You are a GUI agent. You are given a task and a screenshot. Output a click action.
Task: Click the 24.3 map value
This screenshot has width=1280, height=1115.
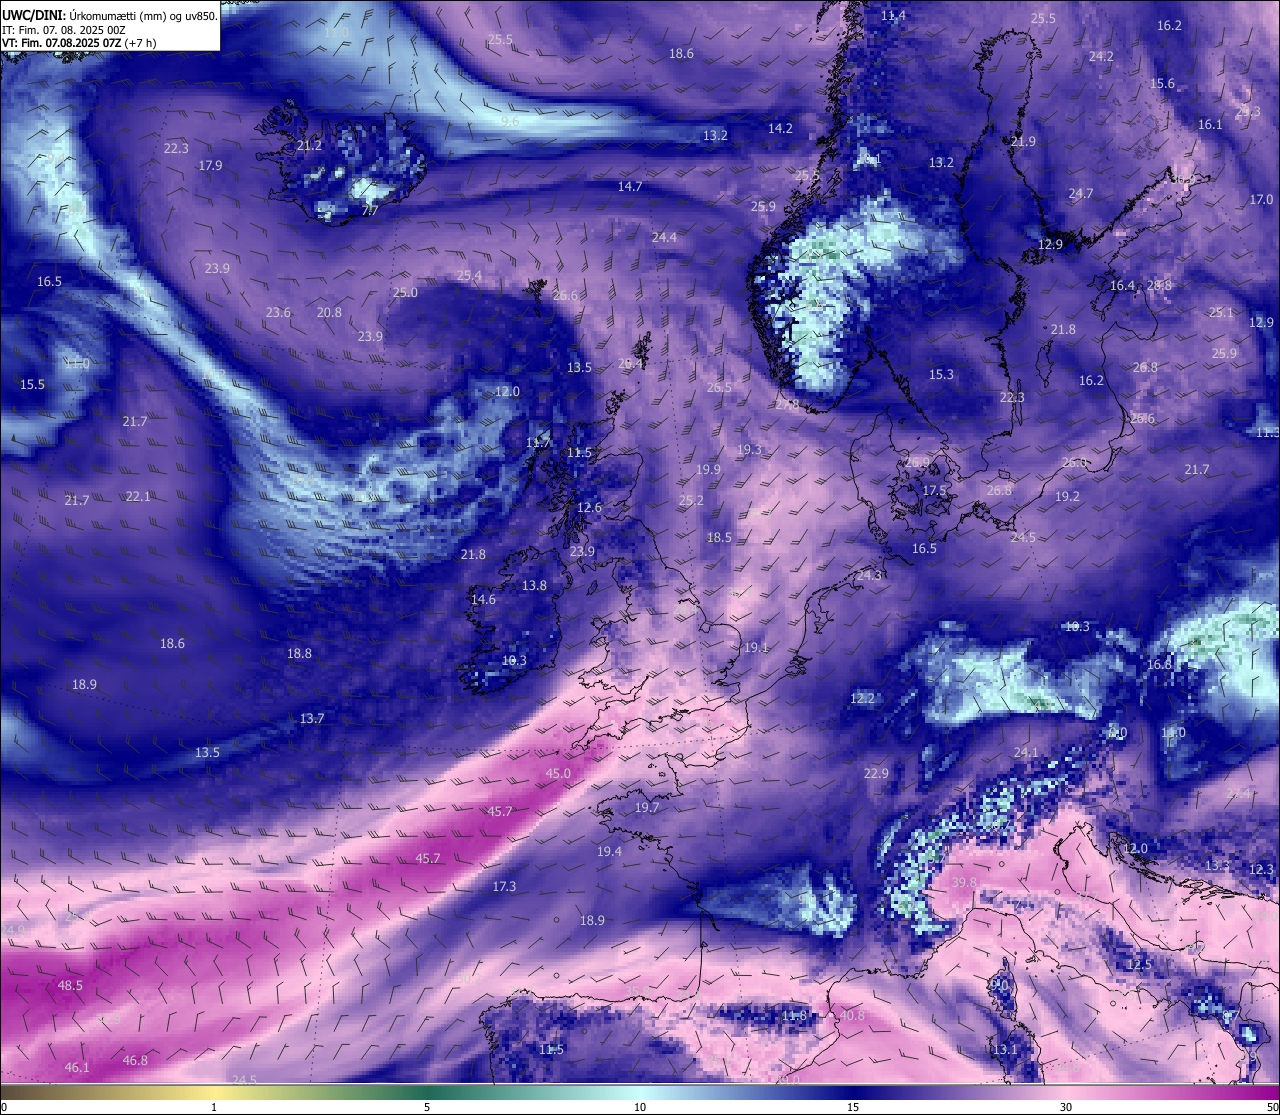(x=869, y=576)
